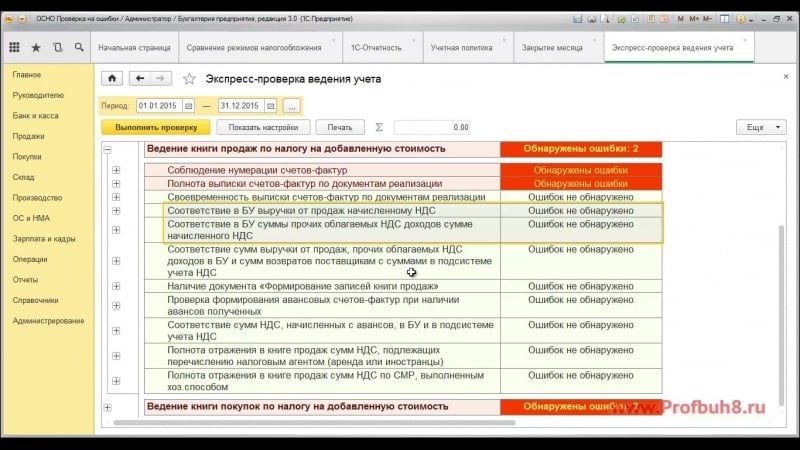This screenshot has height=450, width=800.
Task: Open the sections menu grid icon
Action: (14, 47)
